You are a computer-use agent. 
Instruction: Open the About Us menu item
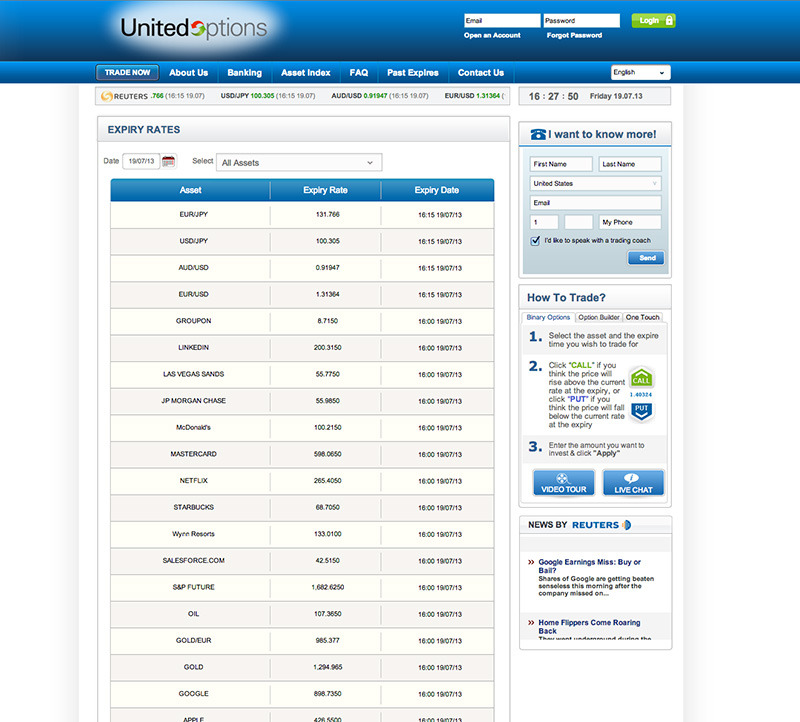pyautogui.click(x=189, y=72)
